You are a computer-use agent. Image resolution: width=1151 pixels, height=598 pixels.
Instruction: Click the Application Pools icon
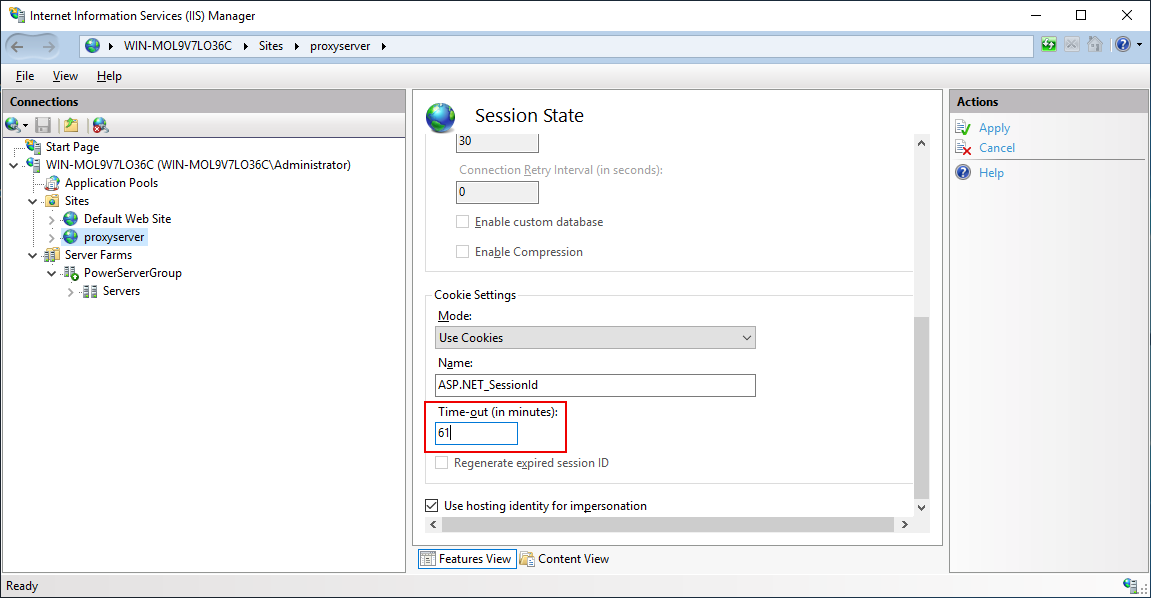pos(53,183)
